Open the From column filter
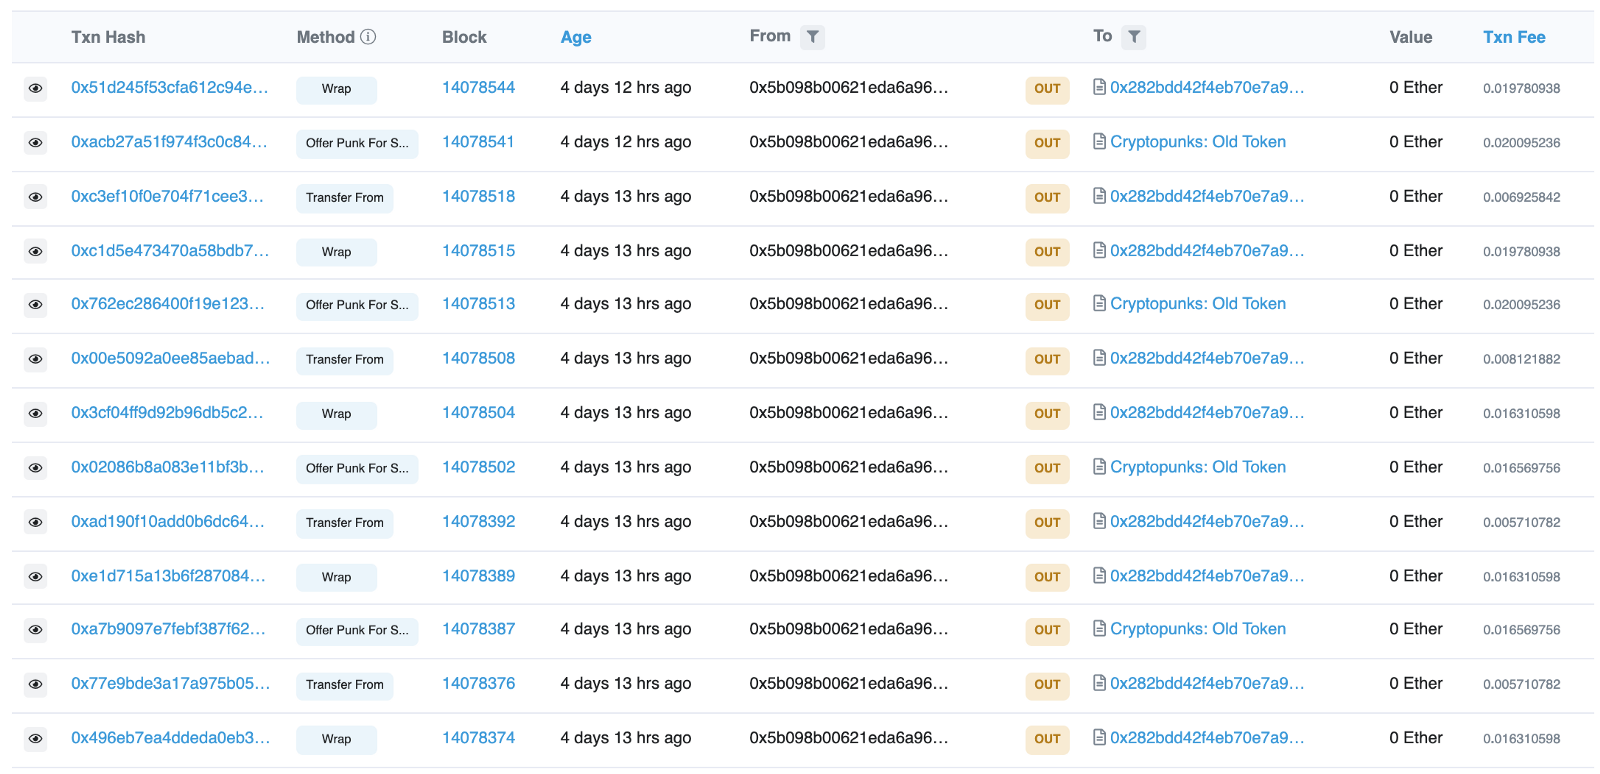Screen dimensions: 1600x774 click(x=813, y=37)
